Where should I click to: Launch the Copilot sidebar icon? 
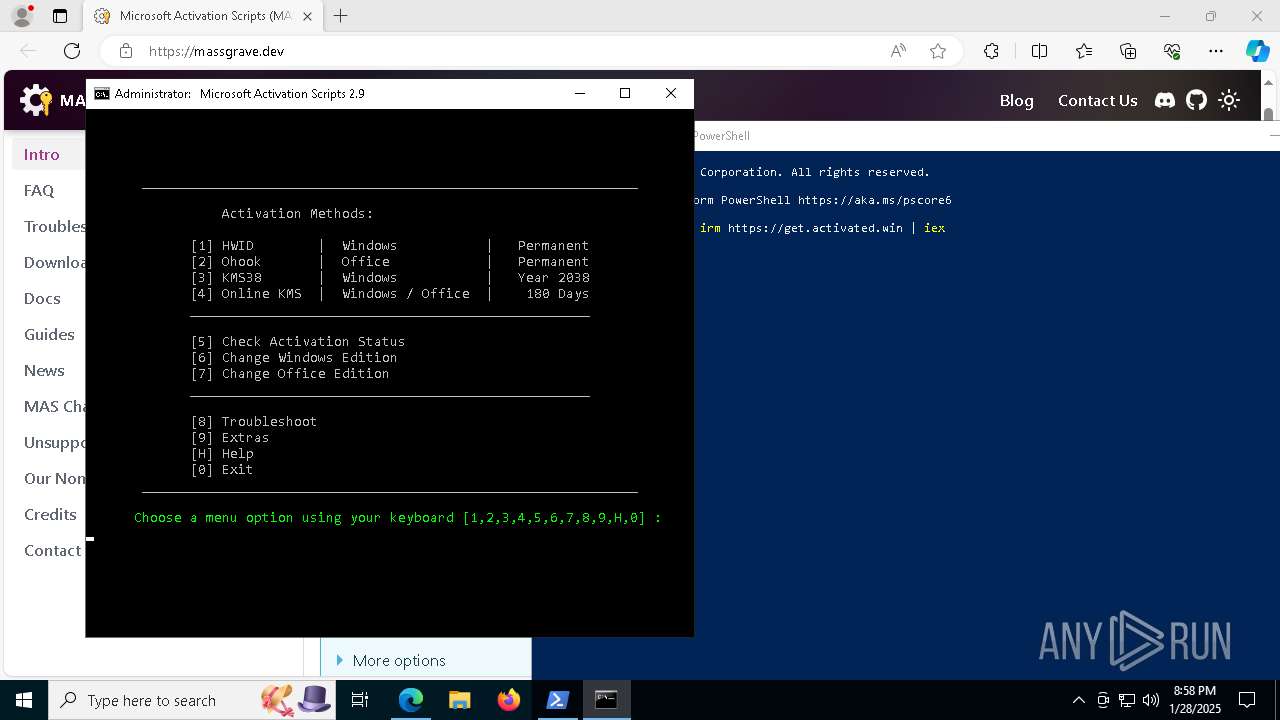point(1257,51)
